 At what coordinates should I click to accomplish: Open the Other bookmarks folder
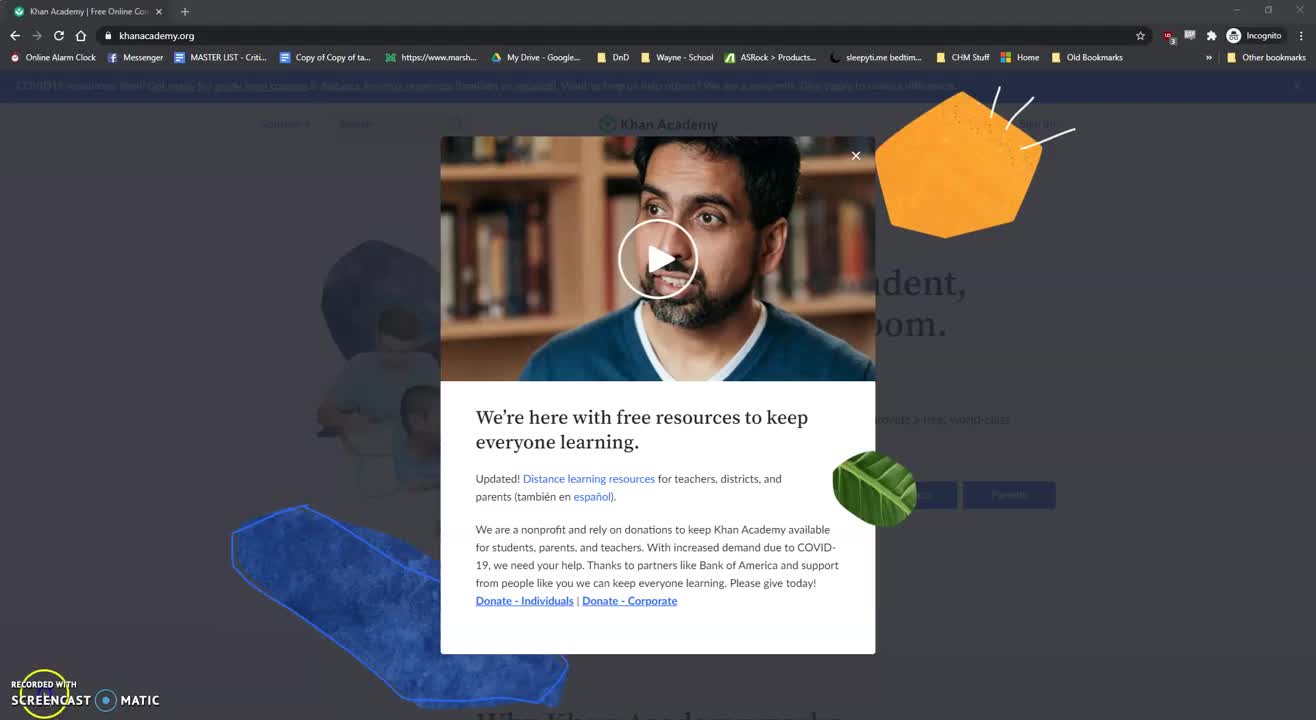click(x=1266, y=57)
